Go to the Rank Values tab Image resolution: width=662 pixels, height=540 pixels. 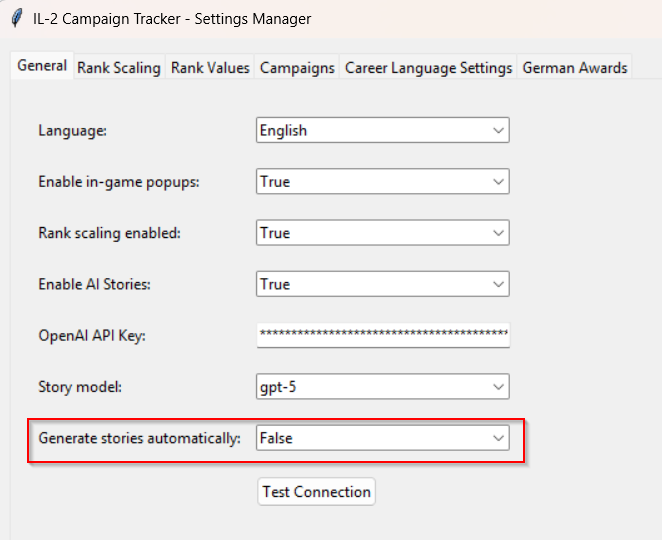tap(210, 68)
